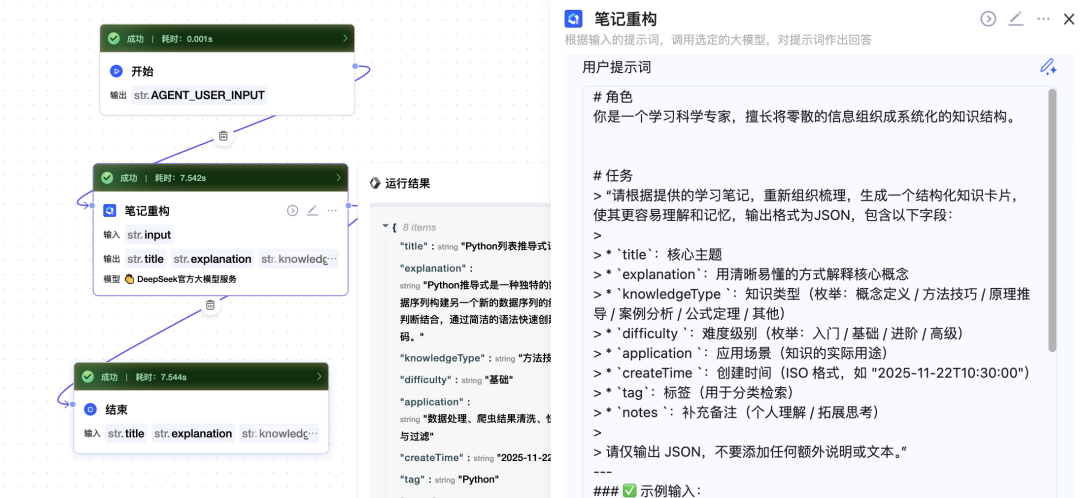Click the 笔记重构 app icon in the panel title
Viewport: 1080px width, 498px height.
click(x=573, y=19)
